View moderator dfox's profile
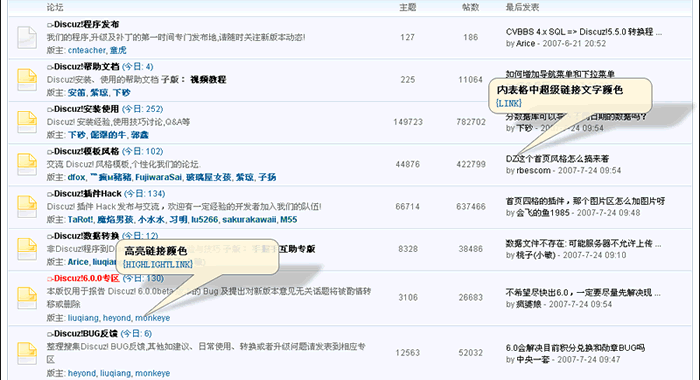The width and height of the screenshot is (700, 380). pos(76,177)
